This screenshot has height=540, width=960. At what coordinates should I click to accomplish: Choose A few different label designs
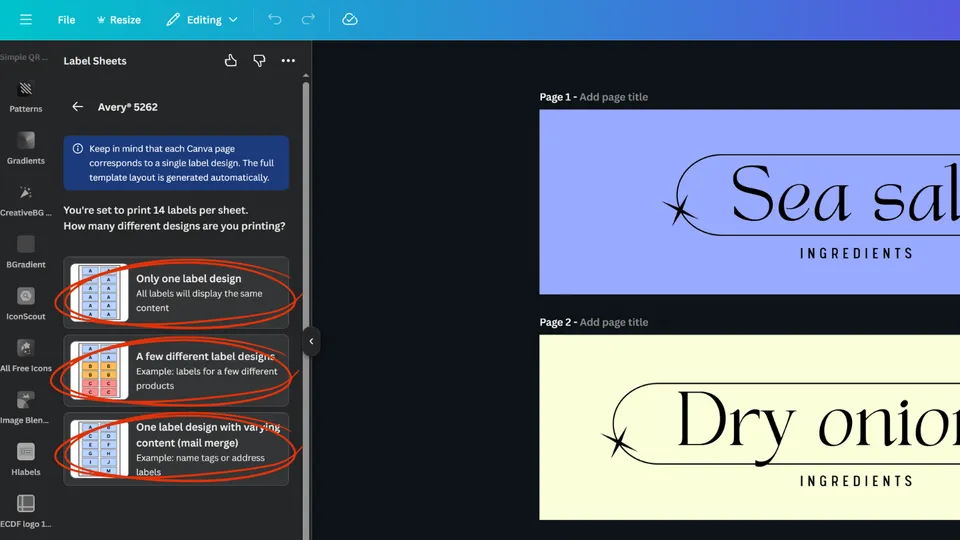click(x=176, y=370)
